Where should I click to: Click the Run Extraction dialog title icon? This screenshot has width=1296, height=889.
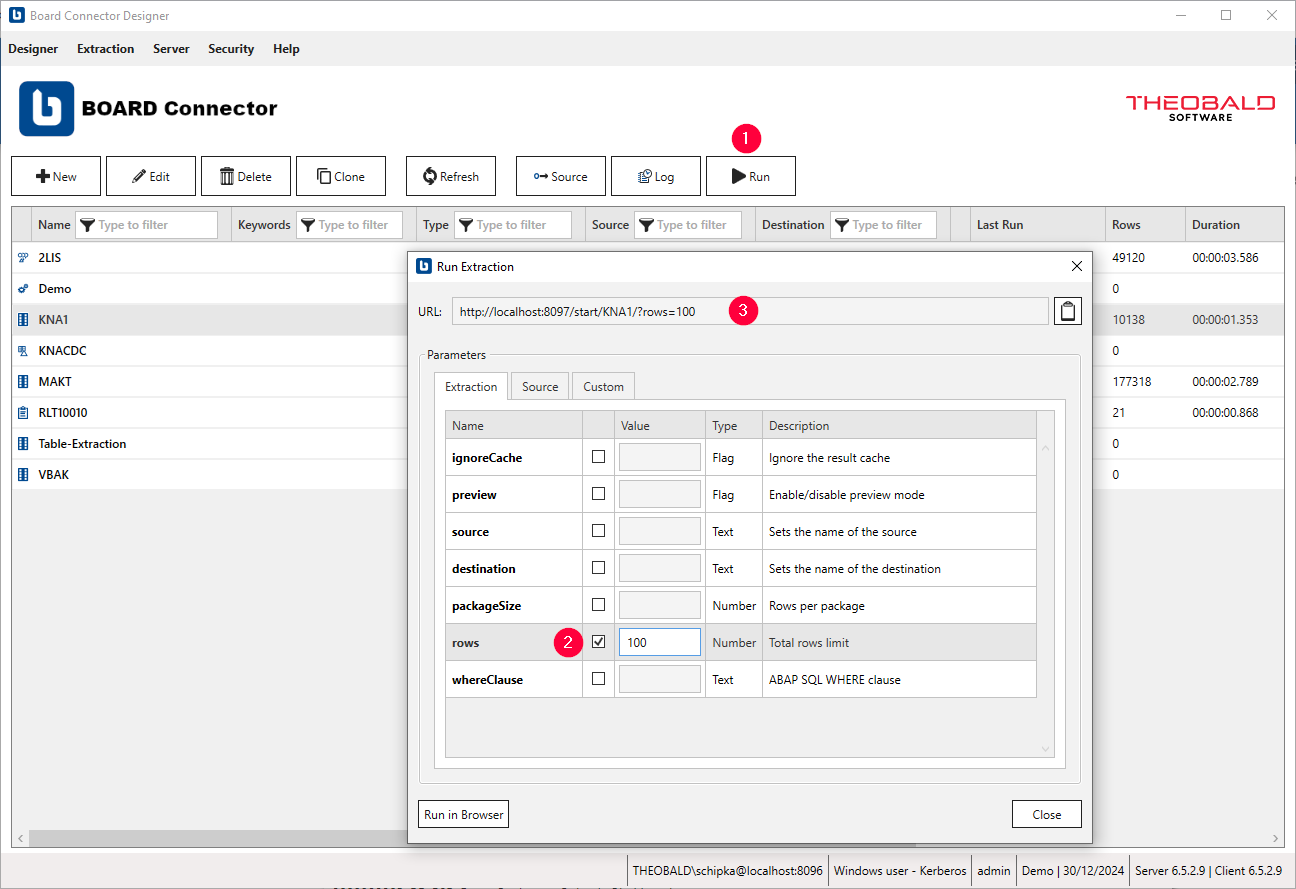pos(423,267)
